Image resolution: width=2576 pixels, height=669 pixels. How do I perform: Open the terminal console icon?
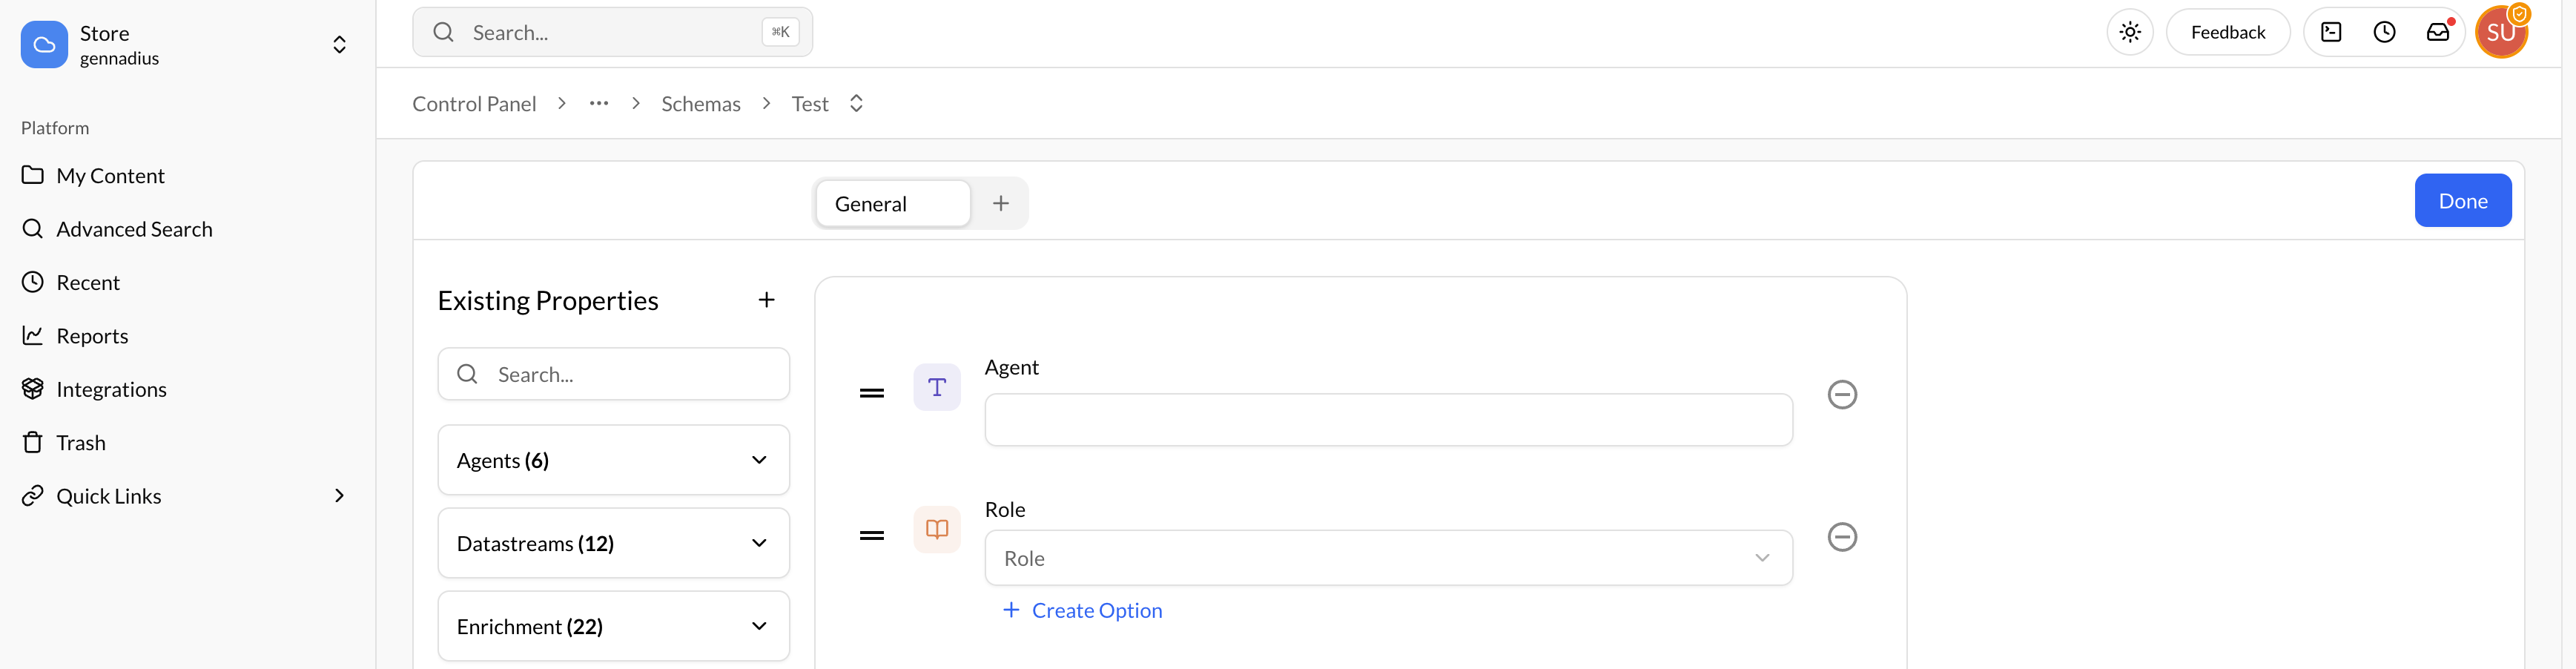coord(2331,32)
